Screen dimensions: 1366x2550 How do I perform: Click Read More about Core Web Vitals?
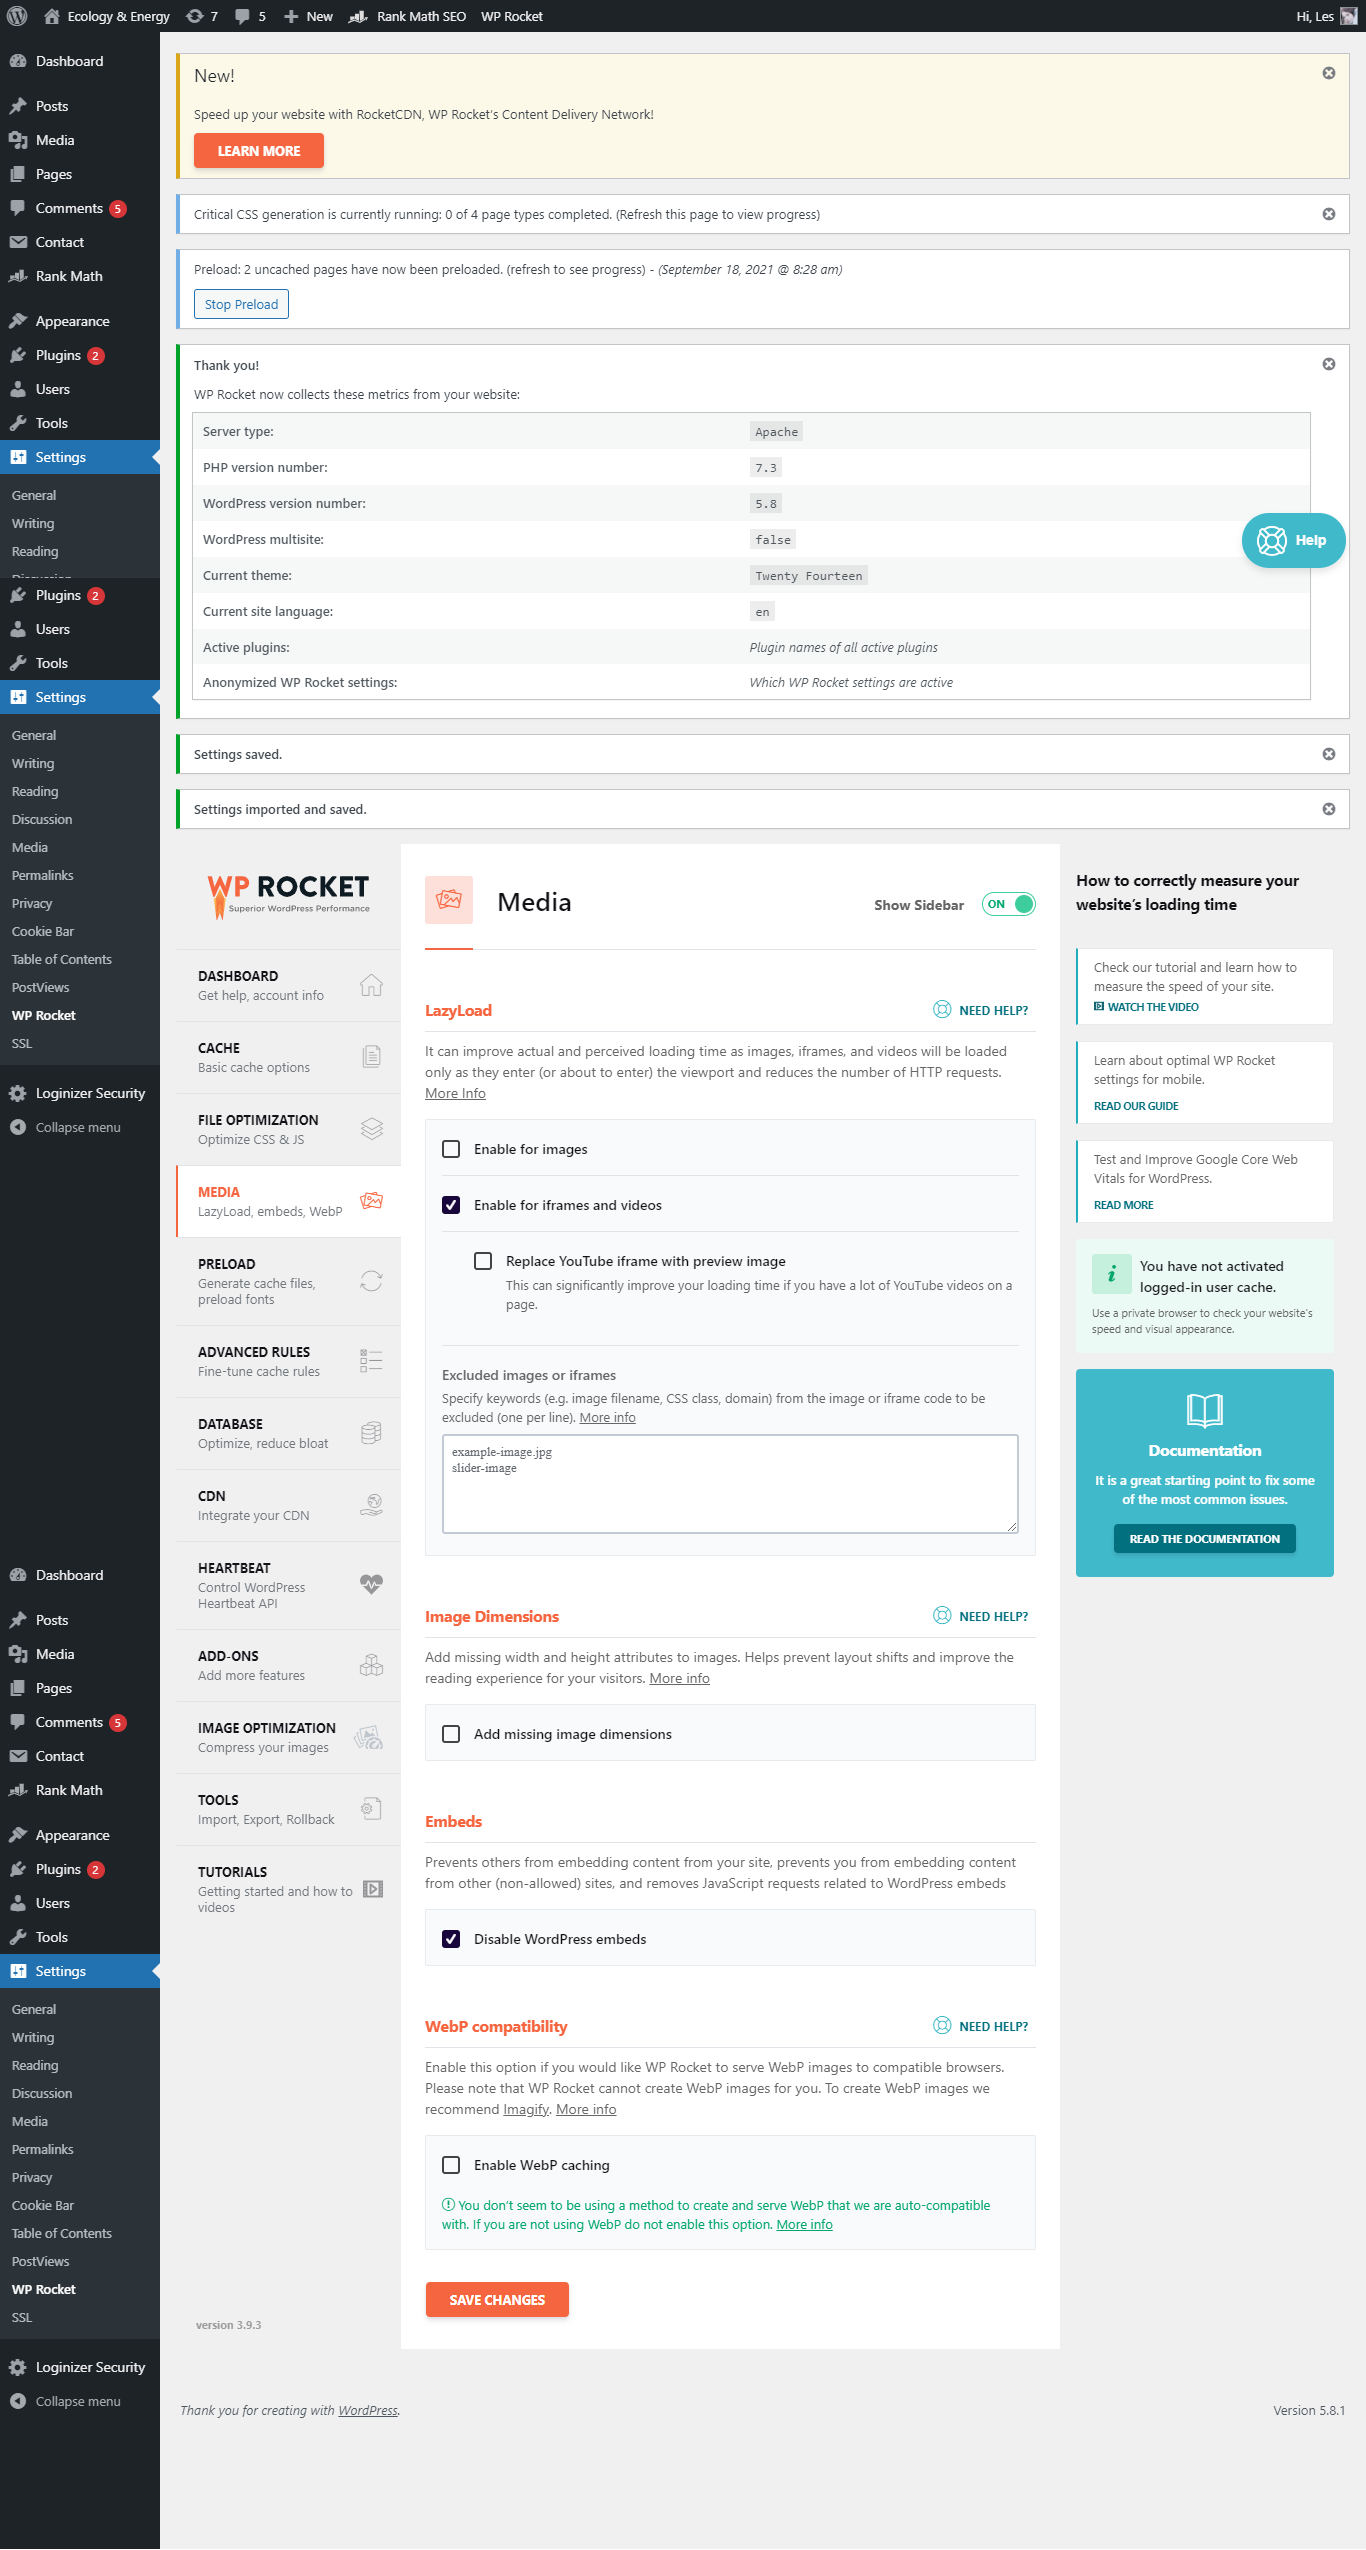[x=1124, y=1205]
